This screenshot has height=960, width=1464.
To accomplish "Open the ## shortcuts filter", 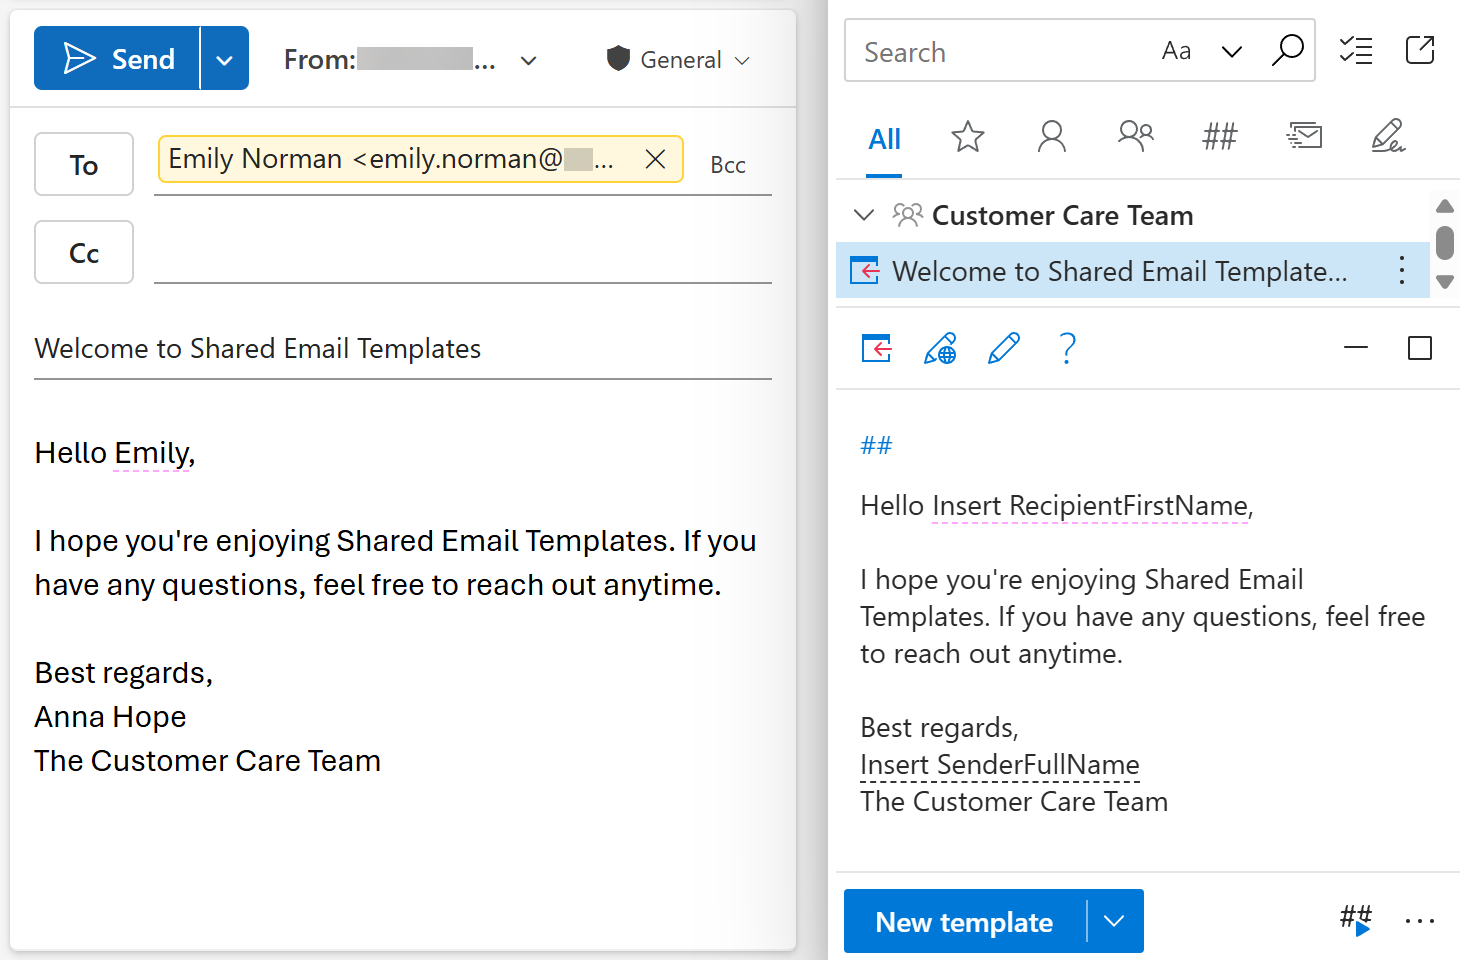I will coord(1219,136).
